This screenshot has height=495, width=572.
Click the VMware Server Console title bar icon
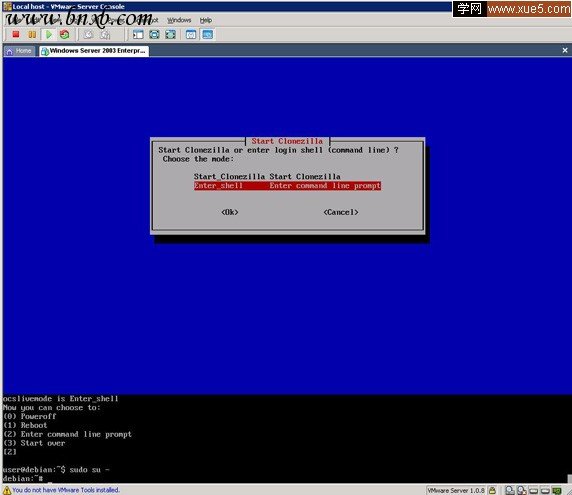(x=7, y=6)
